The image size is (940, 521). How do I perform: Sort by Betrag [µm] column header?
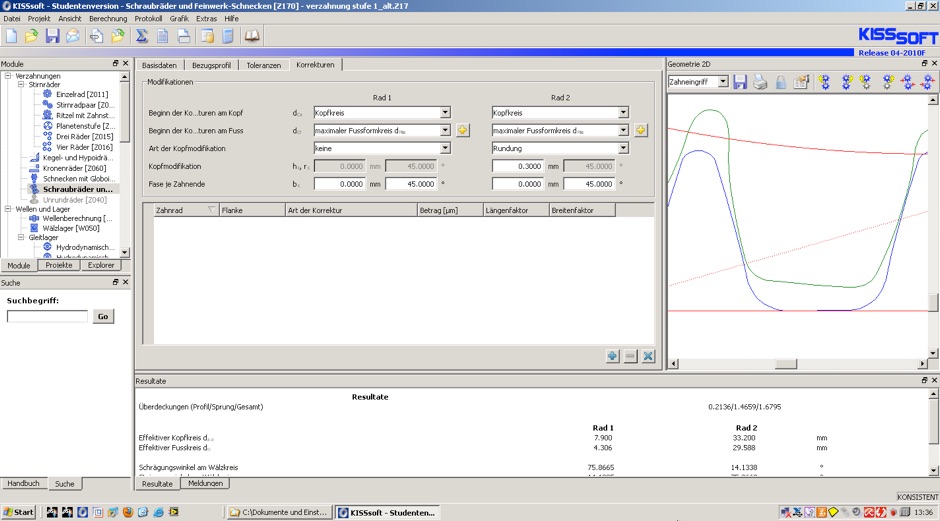pos(450,210)
